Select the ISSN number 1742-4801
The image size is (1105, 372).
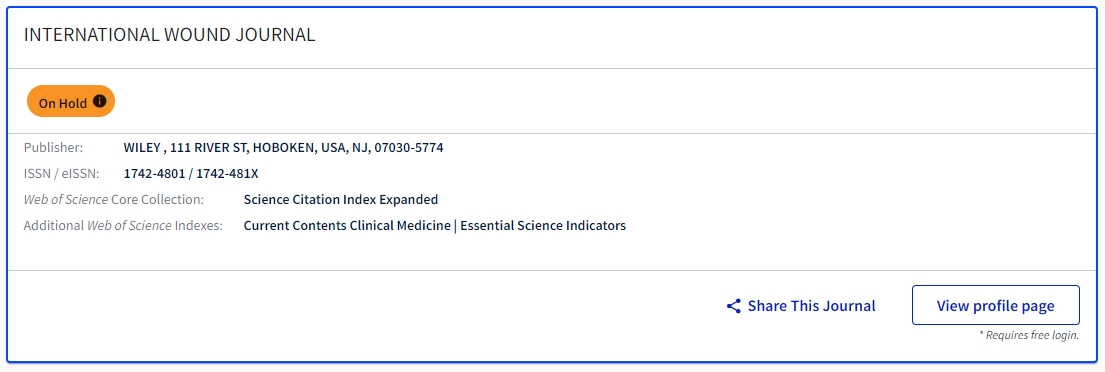point(154,173)
